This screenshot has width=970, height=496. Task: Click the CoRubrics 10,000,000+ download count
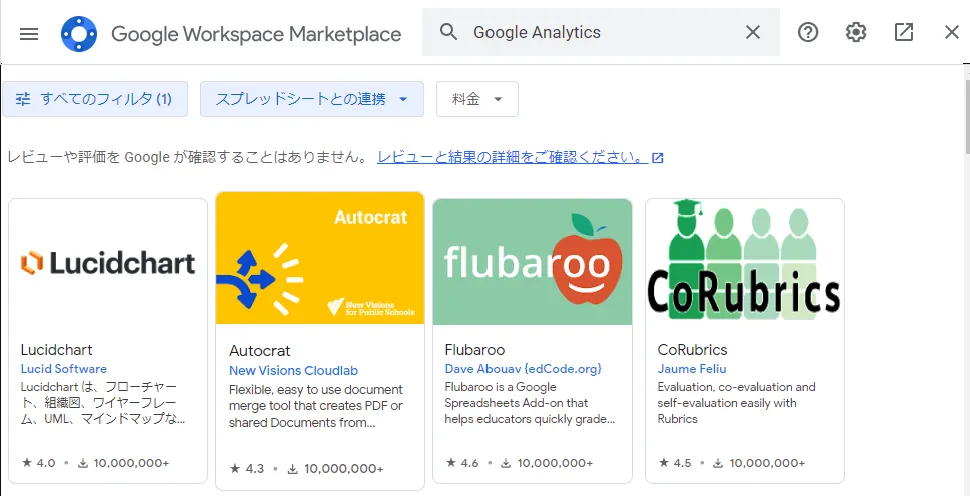759,463
